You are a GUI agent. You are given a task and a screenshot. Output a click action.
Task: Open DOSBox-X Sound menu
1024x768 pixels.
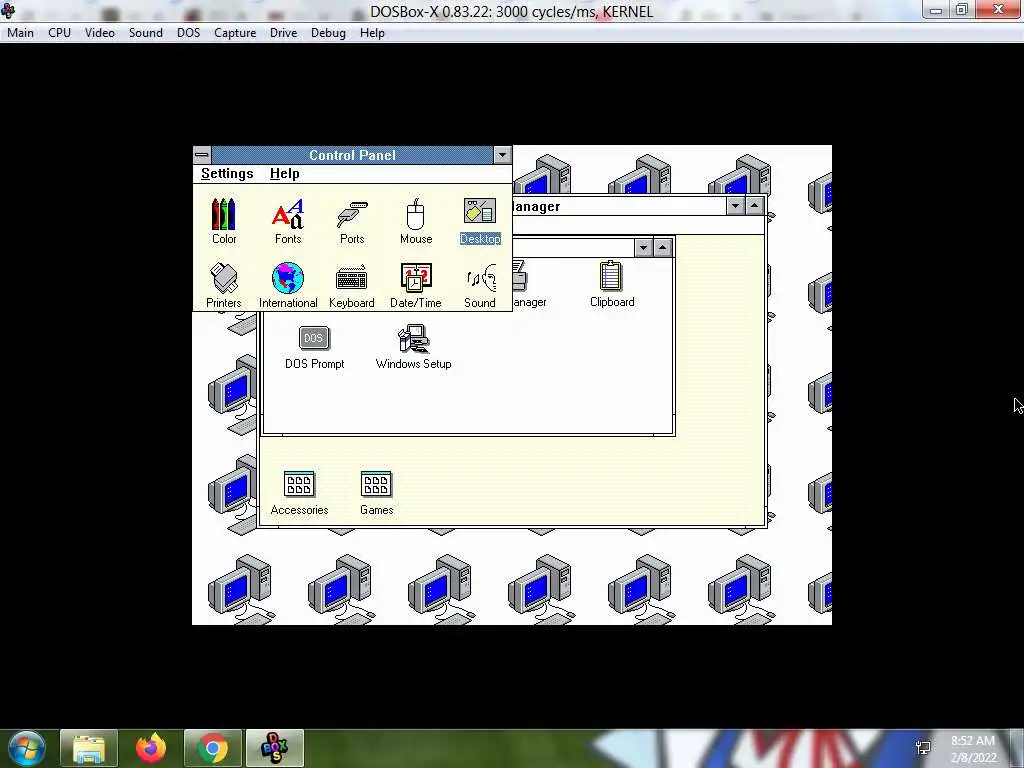(x=145, y=33)
